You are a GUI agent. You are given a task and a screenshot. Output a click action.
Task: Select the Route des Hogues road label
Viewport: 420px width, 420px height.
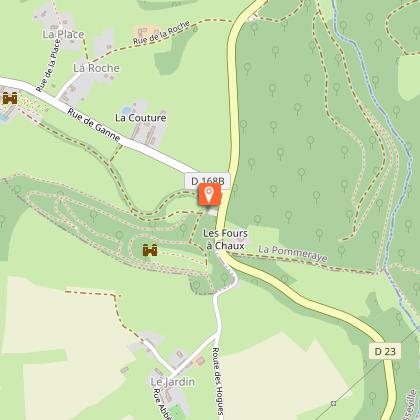coord(216,381)
